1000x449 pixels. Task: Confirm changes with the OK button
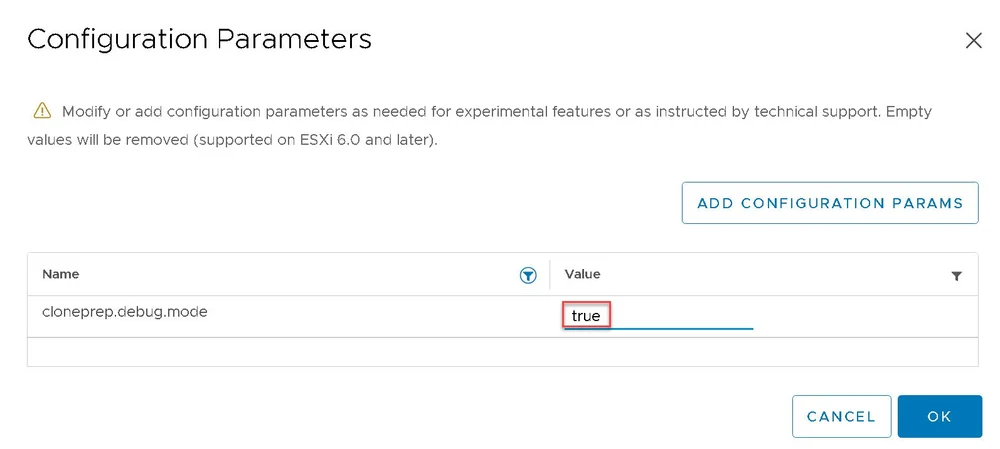pos(939,416)
